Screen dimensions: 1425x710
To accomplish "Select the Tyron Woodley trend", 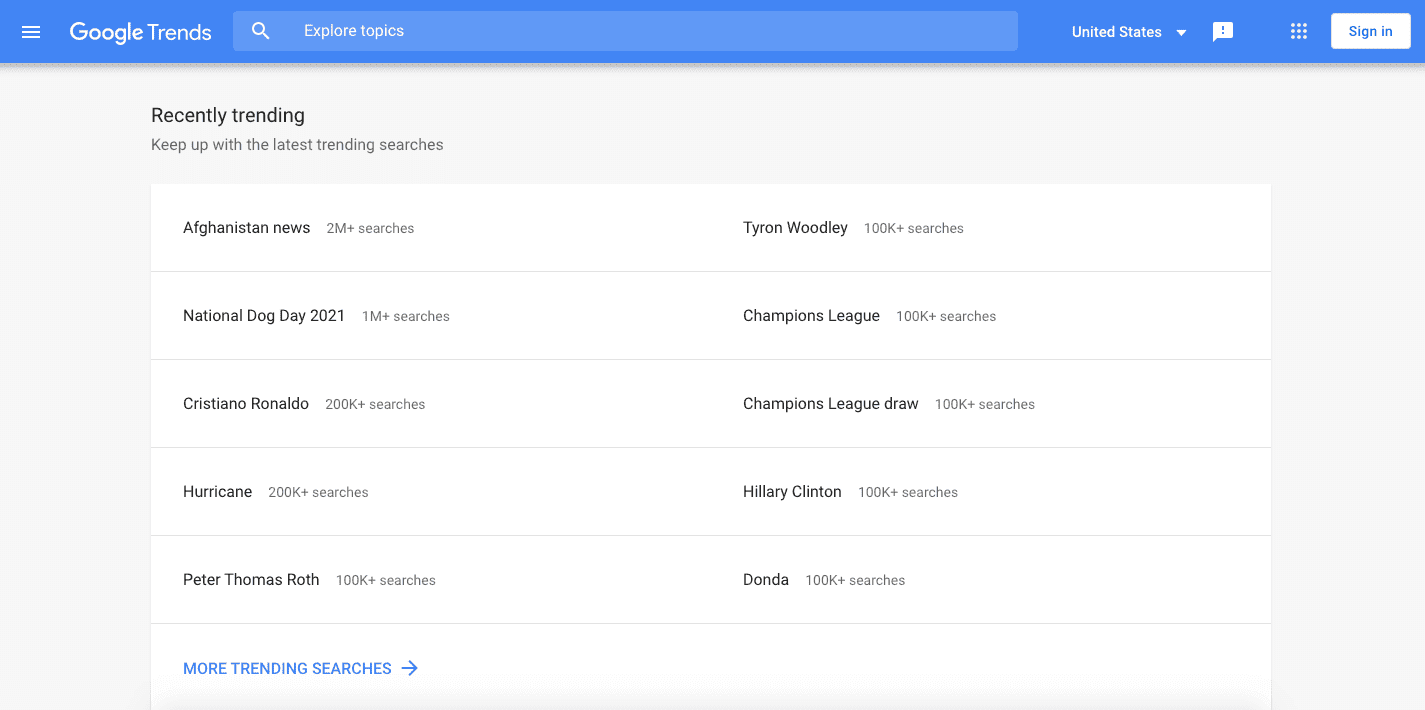I will point(795,227).
